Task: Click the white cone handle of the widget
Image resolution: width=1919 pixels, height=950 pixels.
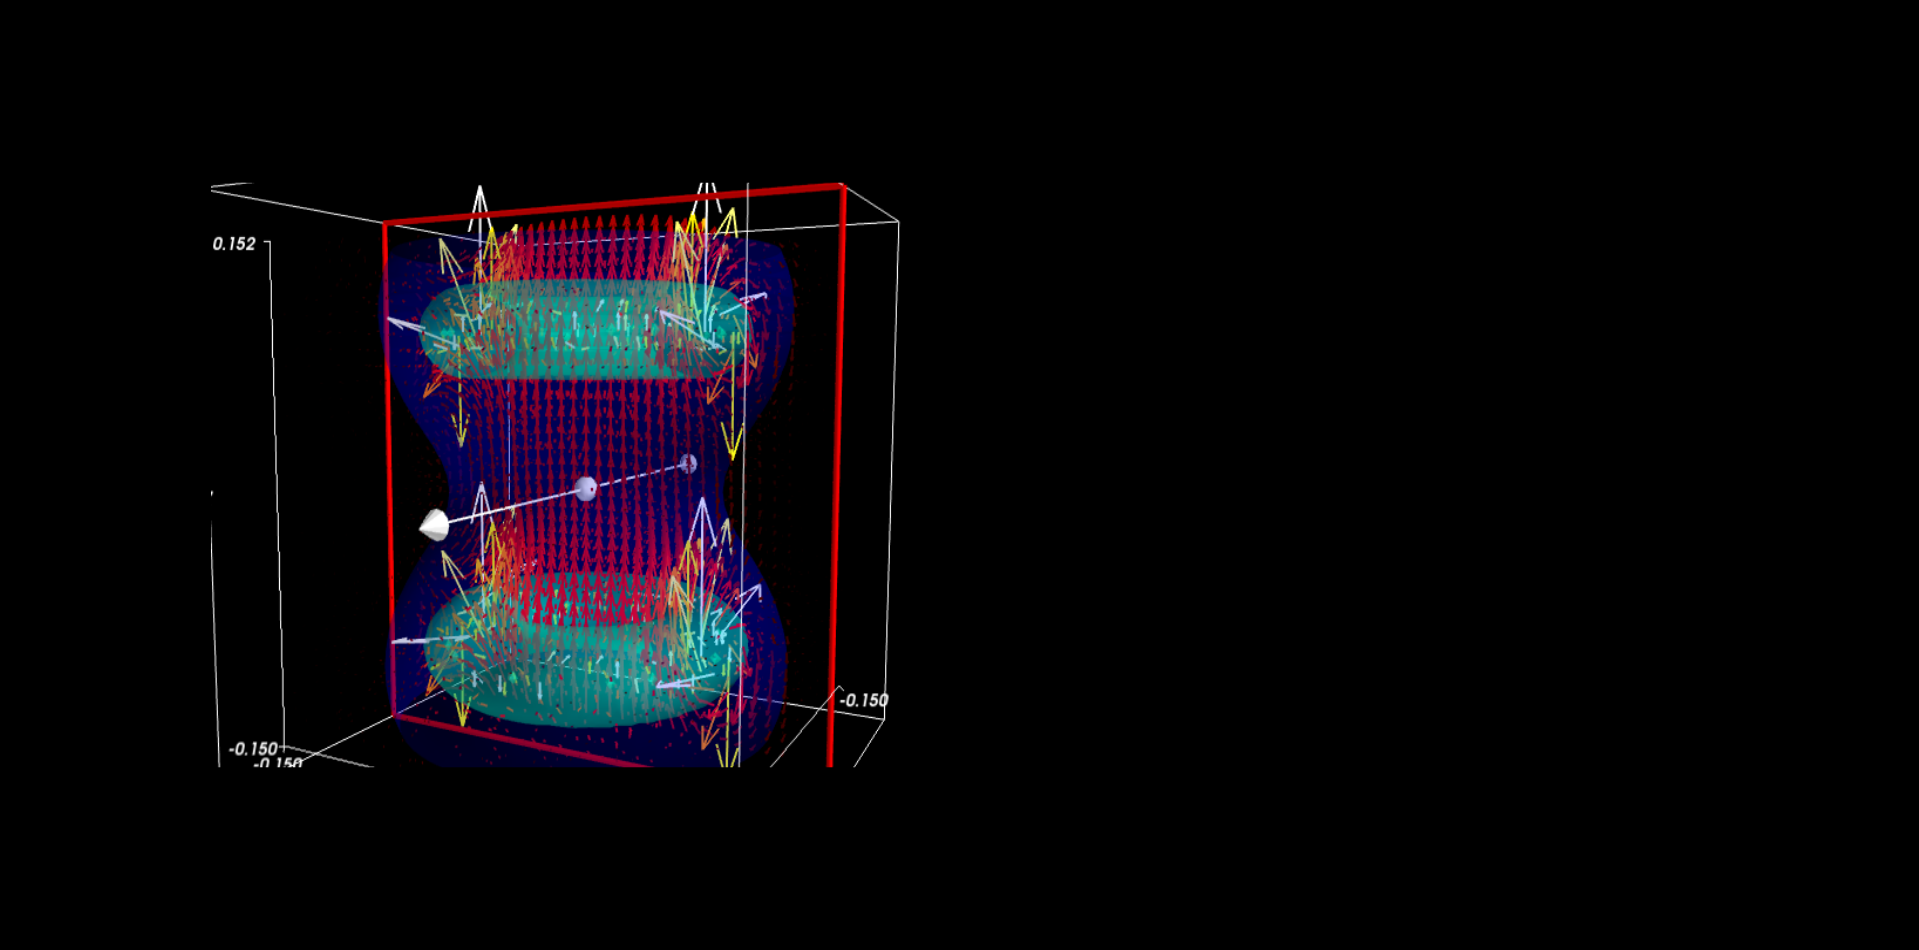Action: [434, 525]
